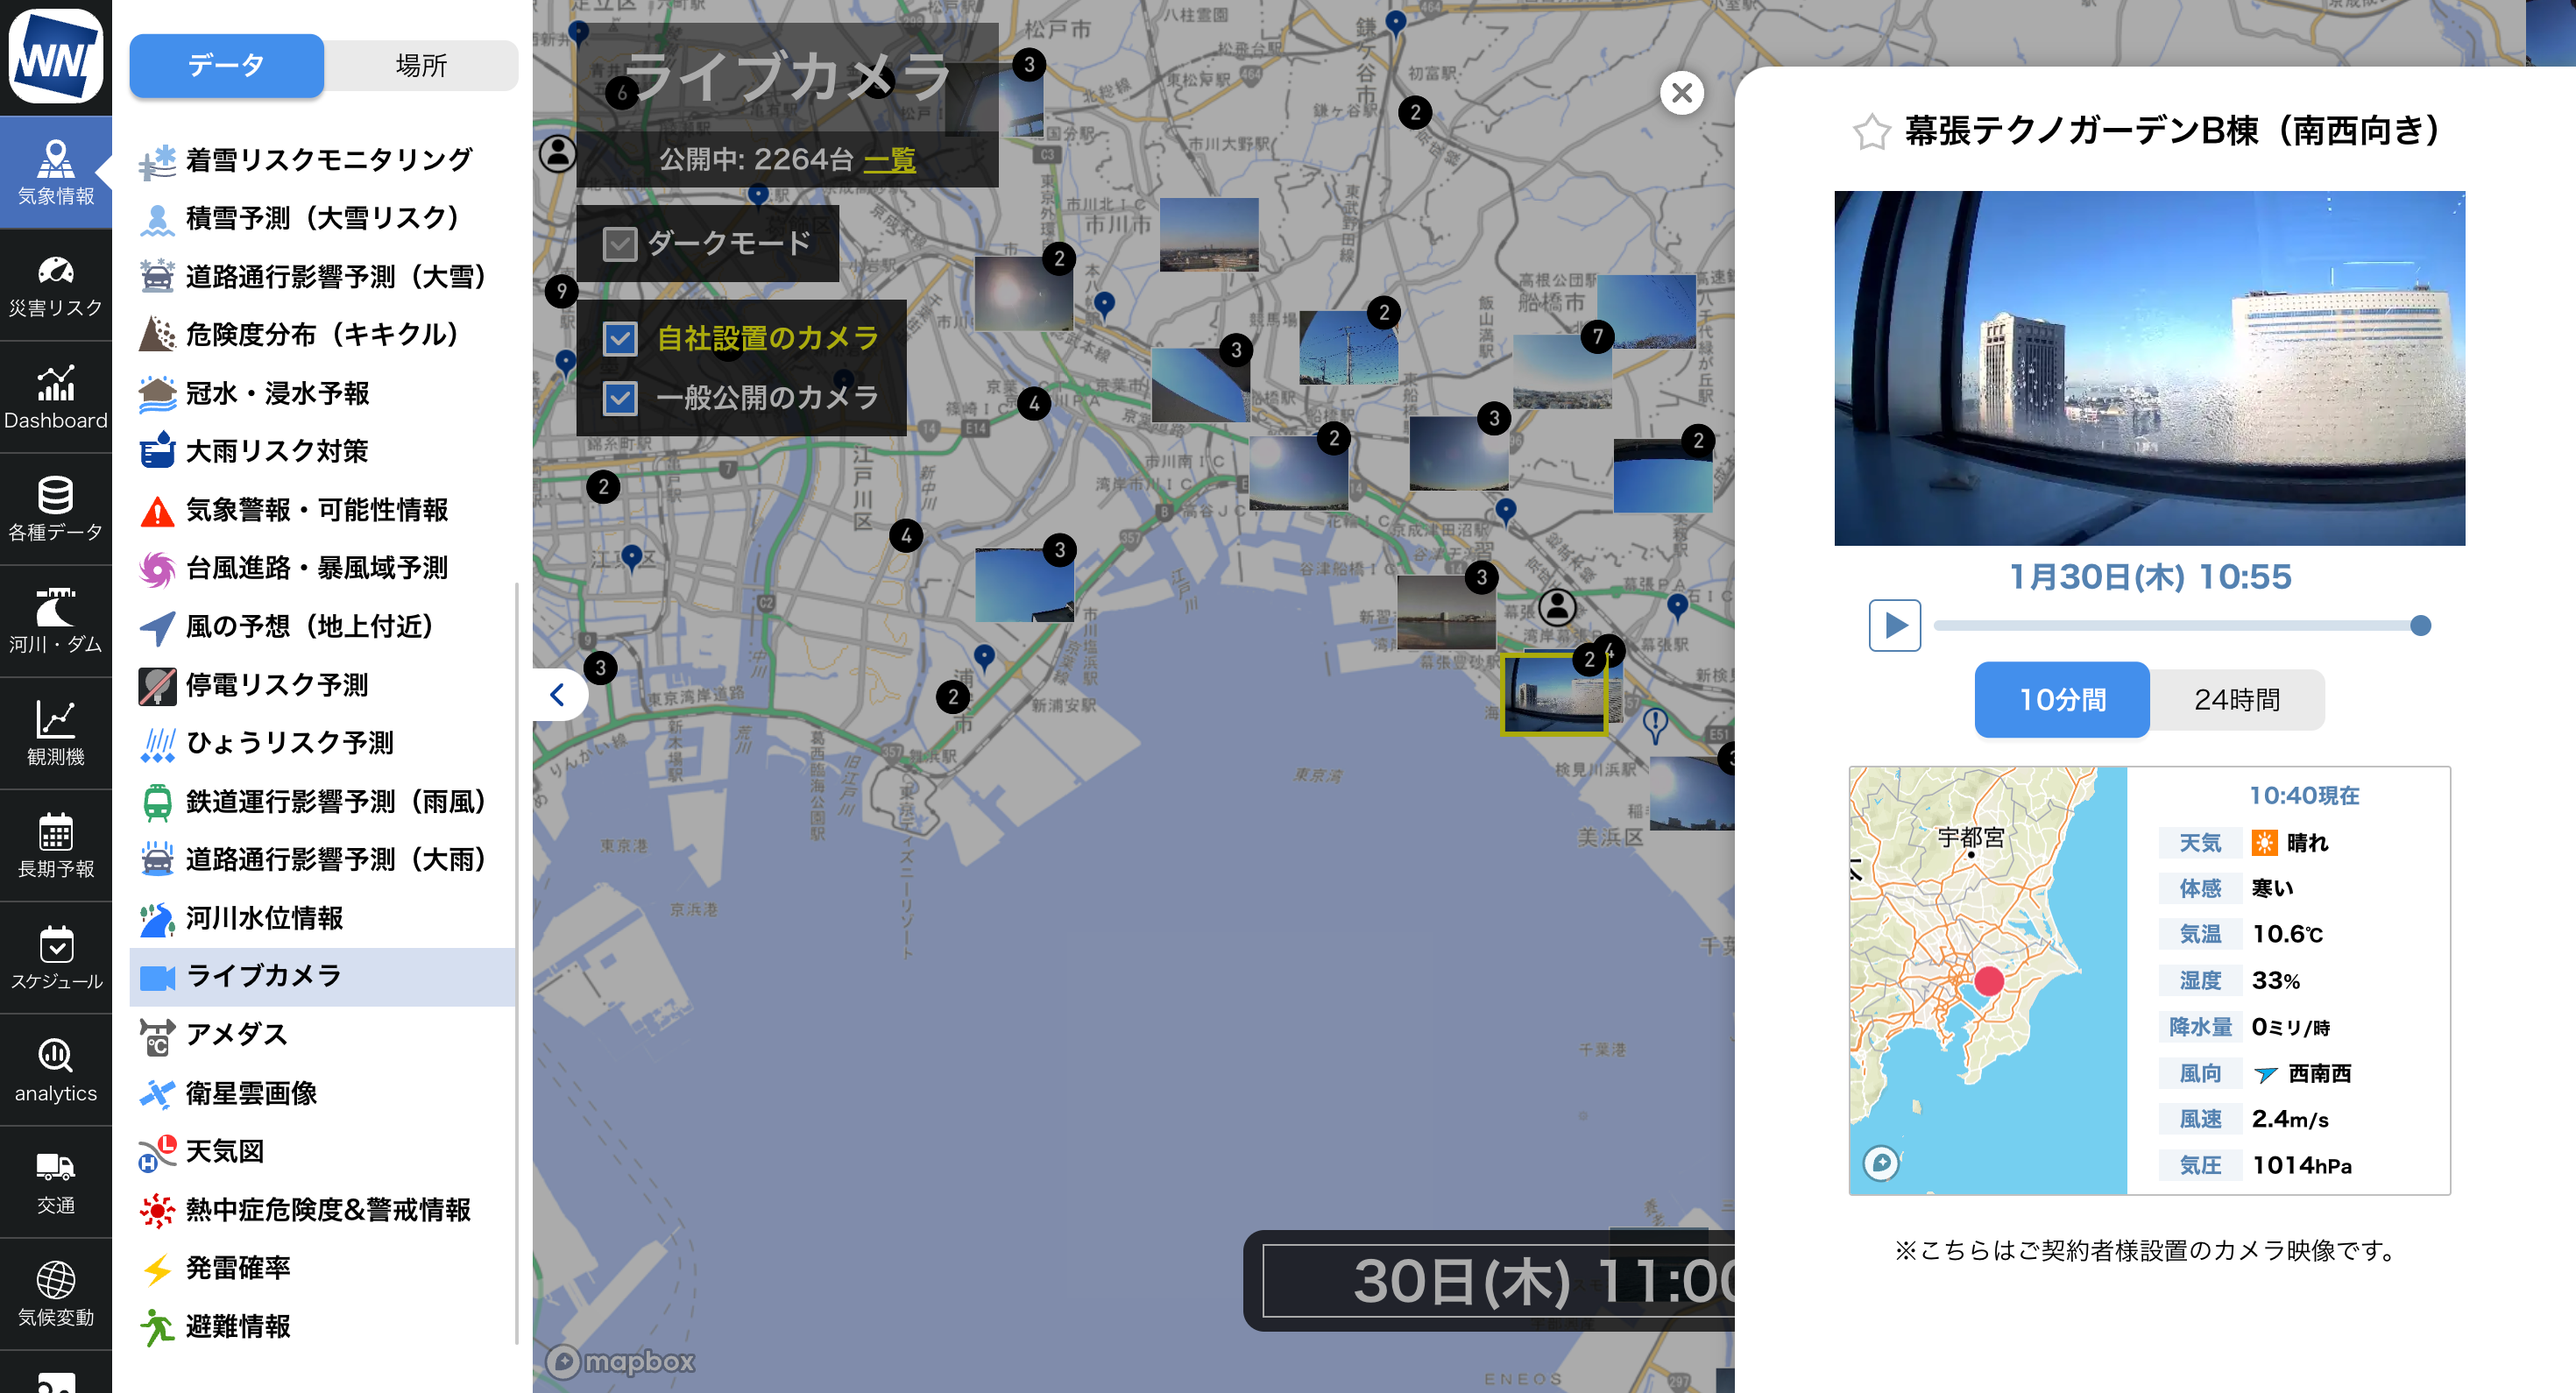Play the camera time-lapse
The width and height of the screenshot is (2576, 1393).
(x=1894, y=626)
